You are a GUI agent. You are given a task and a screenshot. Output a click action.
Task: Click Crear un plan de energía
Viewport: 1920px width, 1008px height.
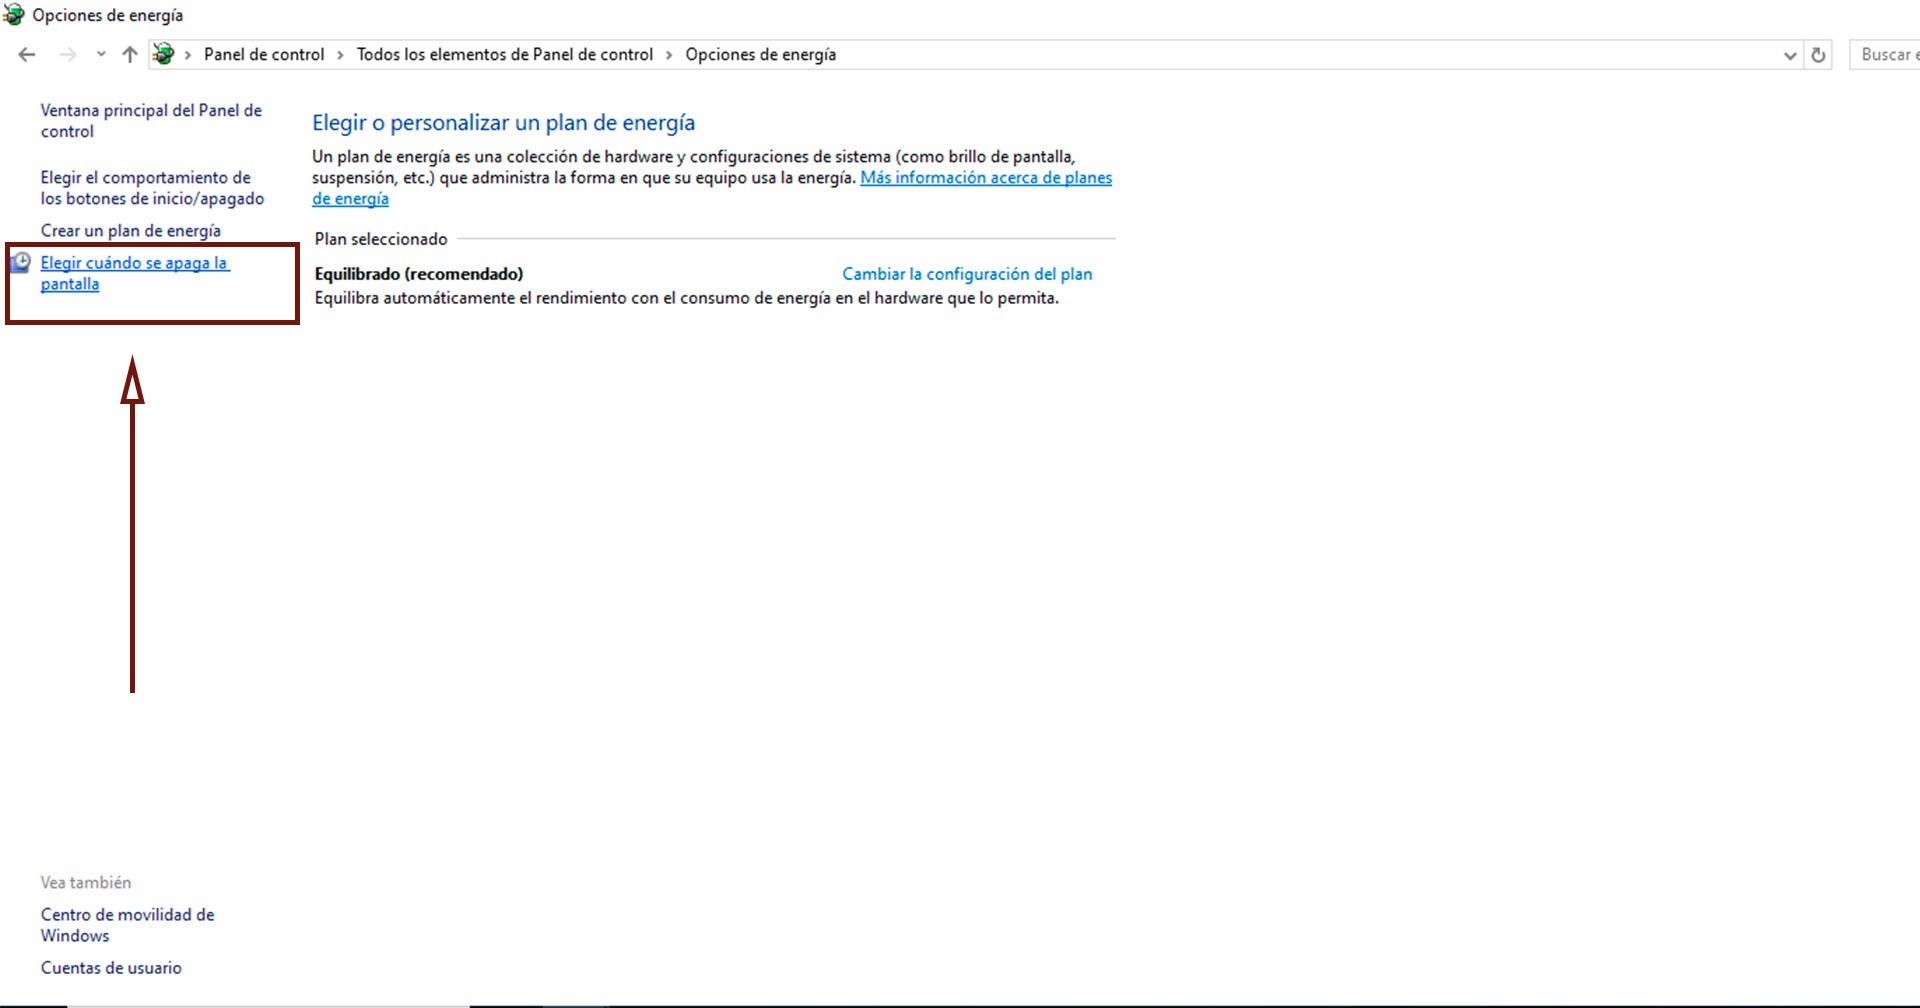(130, 231)
